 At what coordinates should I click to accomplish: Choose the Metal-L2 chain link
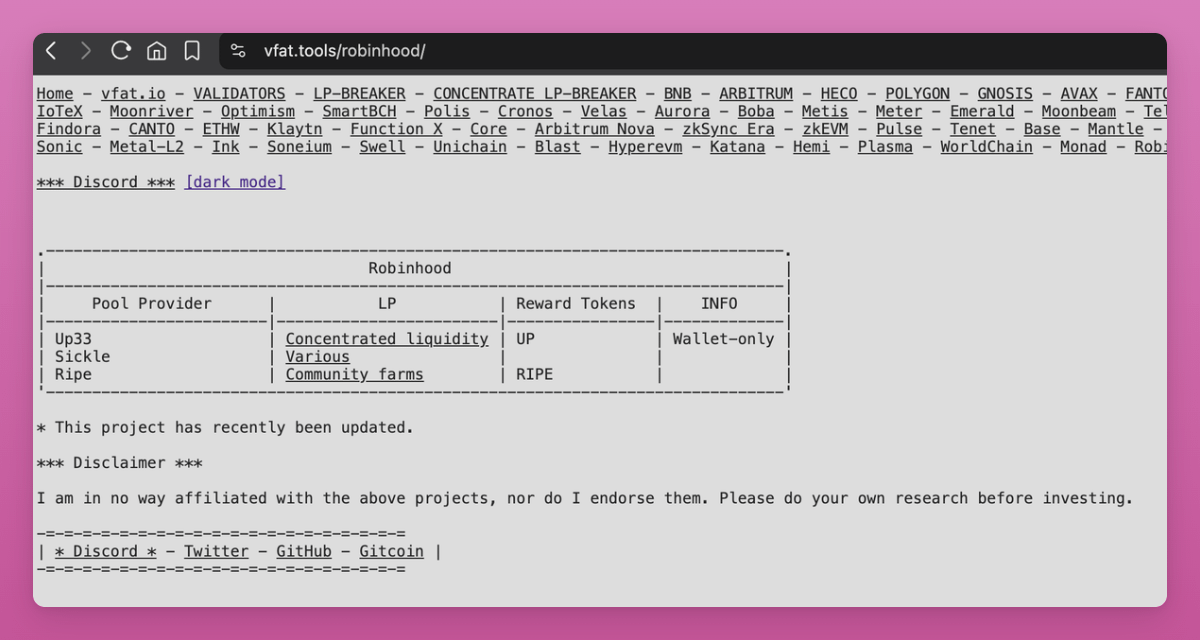coord(147,147)
